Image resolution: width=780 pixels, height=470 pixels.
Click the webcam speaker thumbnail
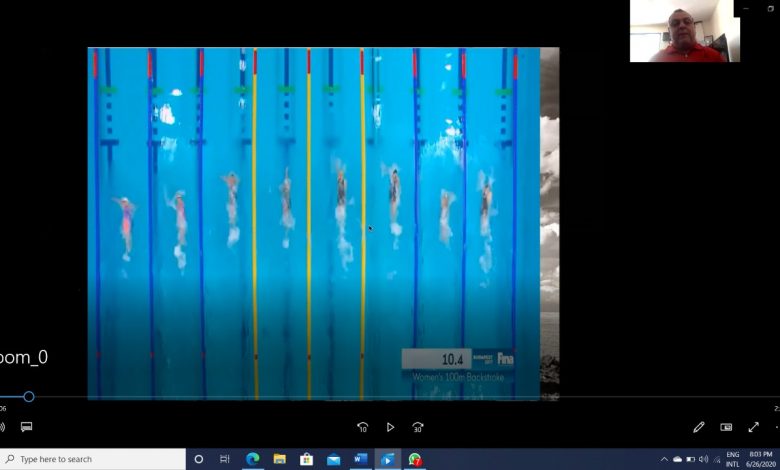tap(684, 31)
